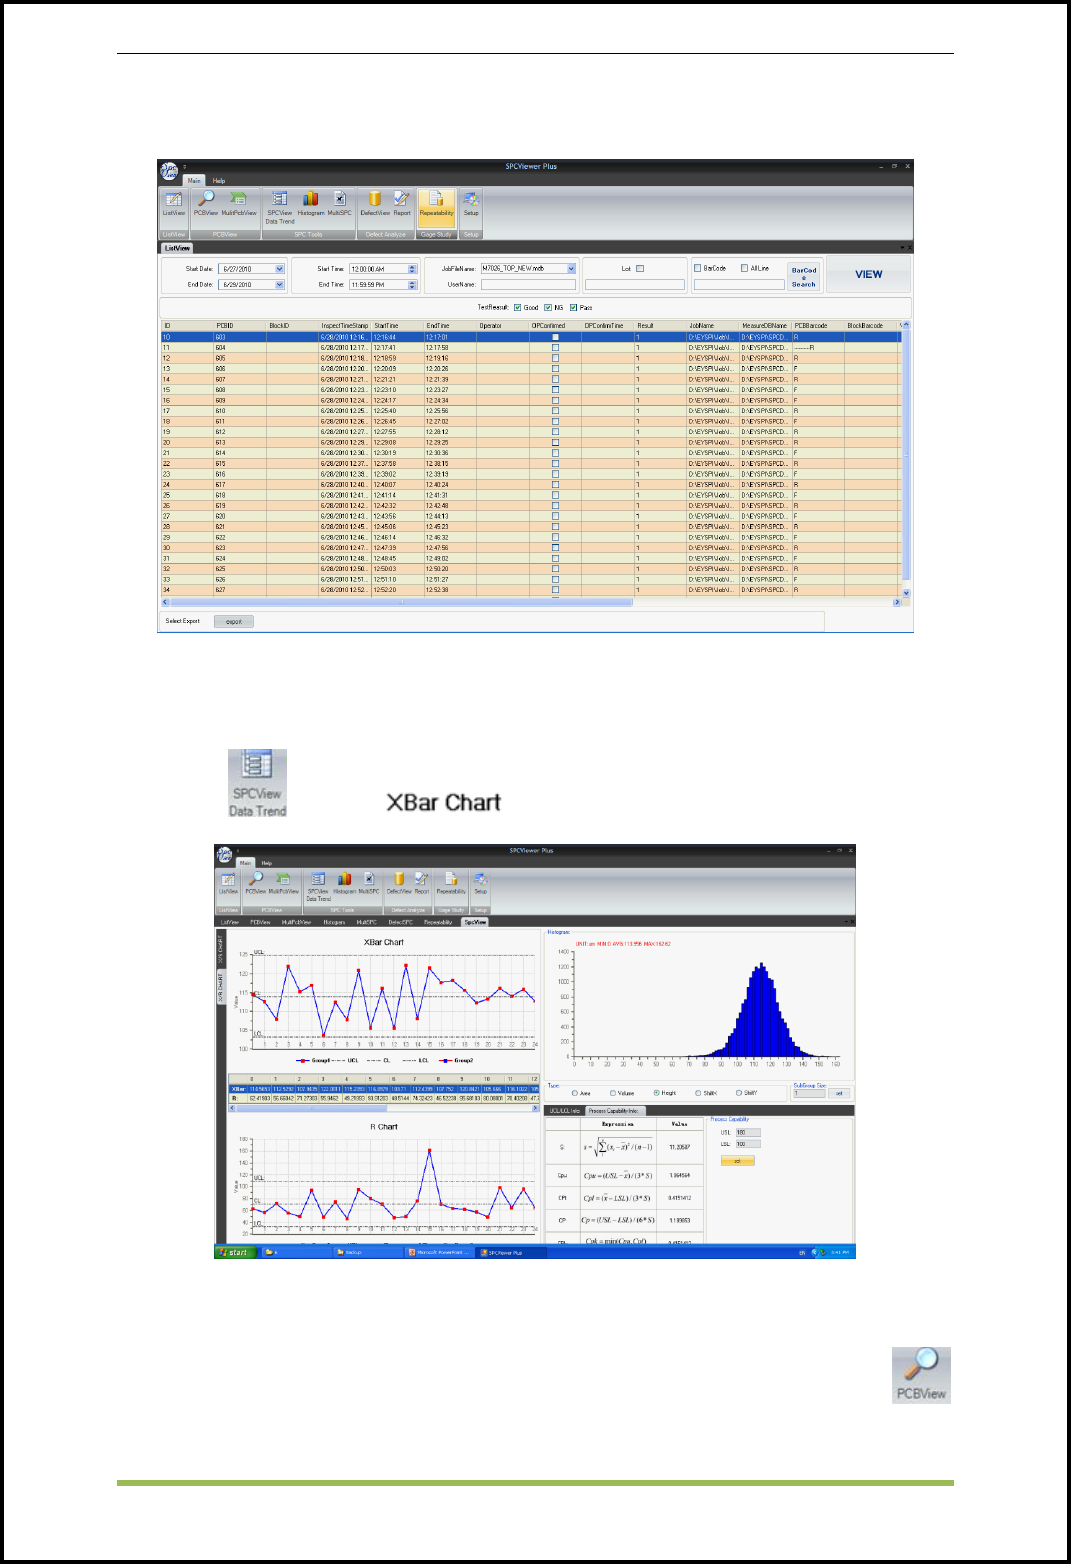Image resolution: width=1071 pixels, height=1564 pixels.
Task: Click vertical scrollbar of list table
Action: tap(906, 459)
